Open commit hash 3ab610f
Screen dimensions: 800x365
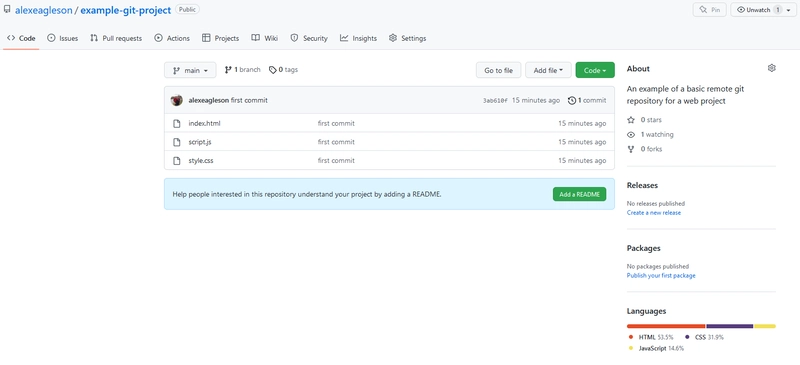[495, 101]
